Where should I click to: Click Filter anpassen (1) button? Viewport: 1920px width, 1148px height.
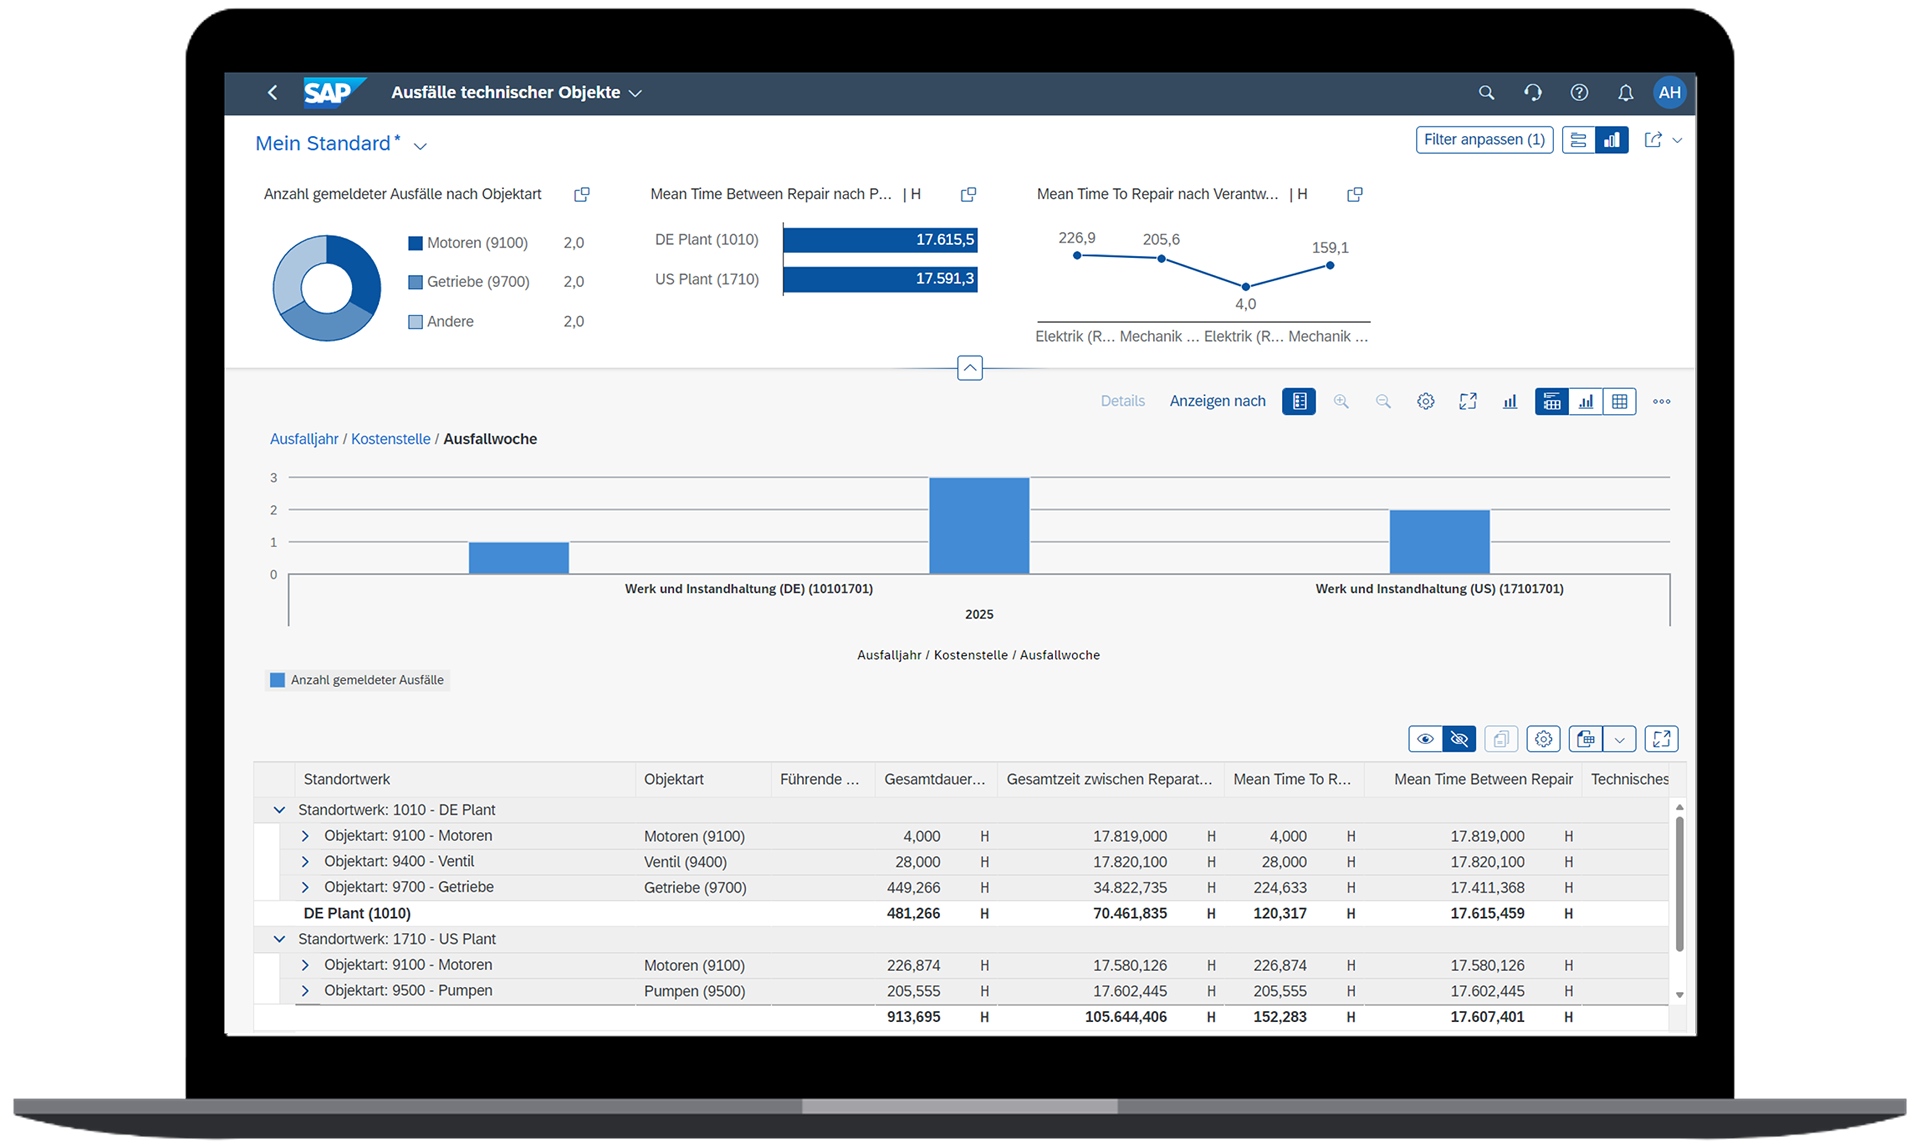1483,140
